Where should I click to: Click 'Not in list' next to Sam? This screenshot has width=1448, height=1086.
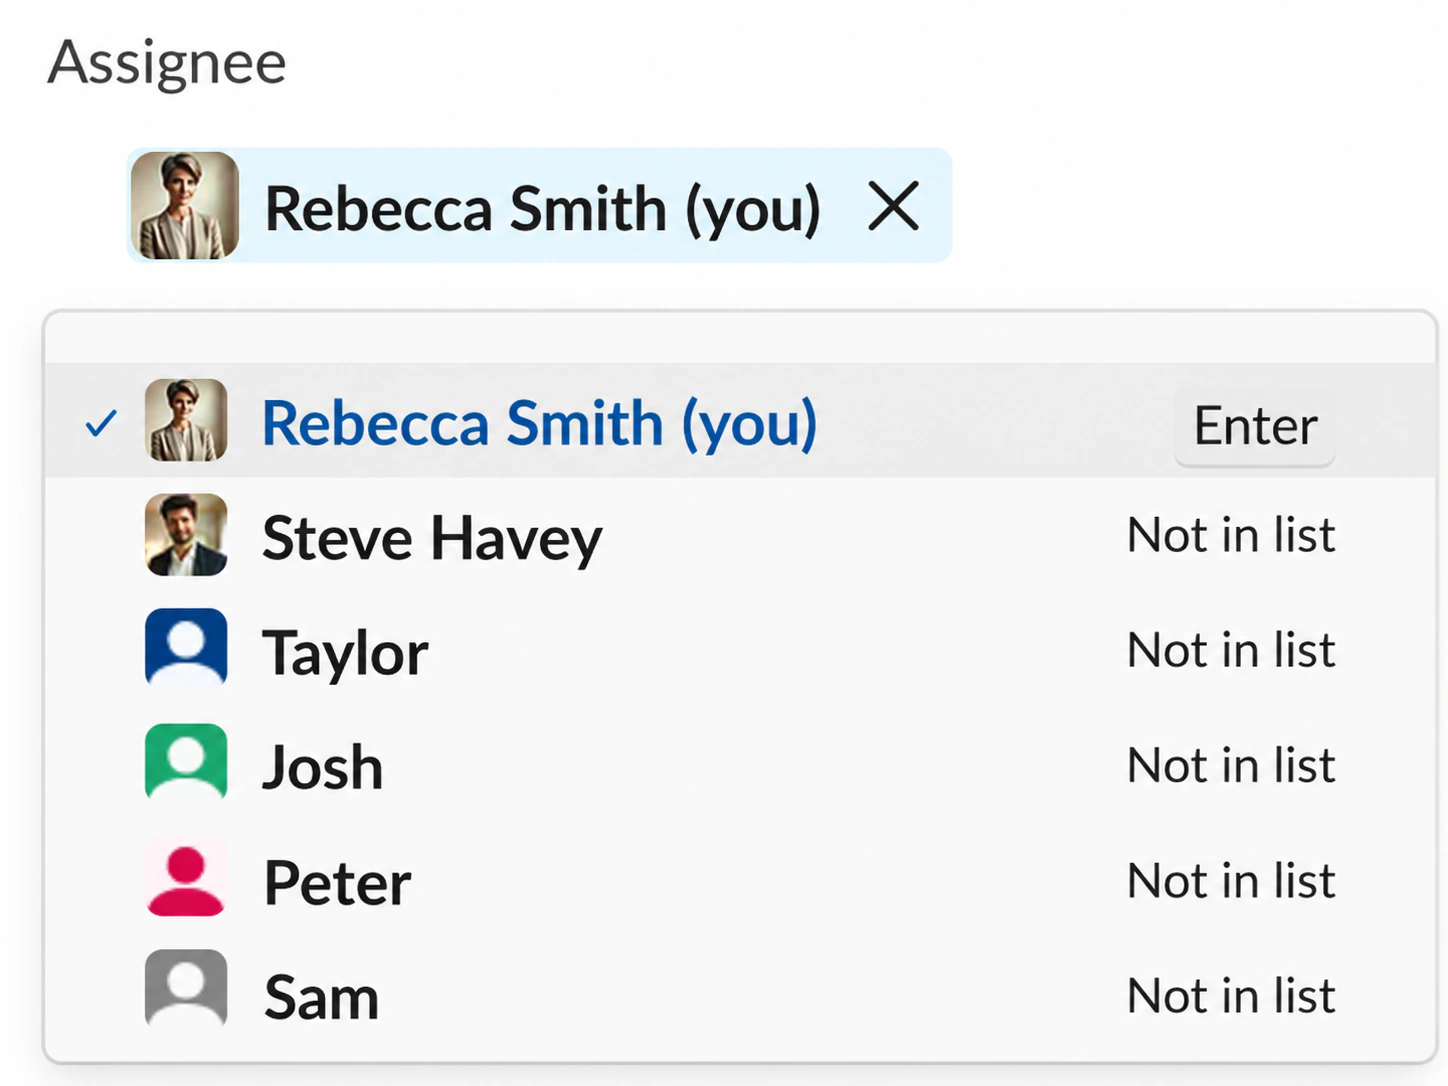click(x=1231, y=996)
